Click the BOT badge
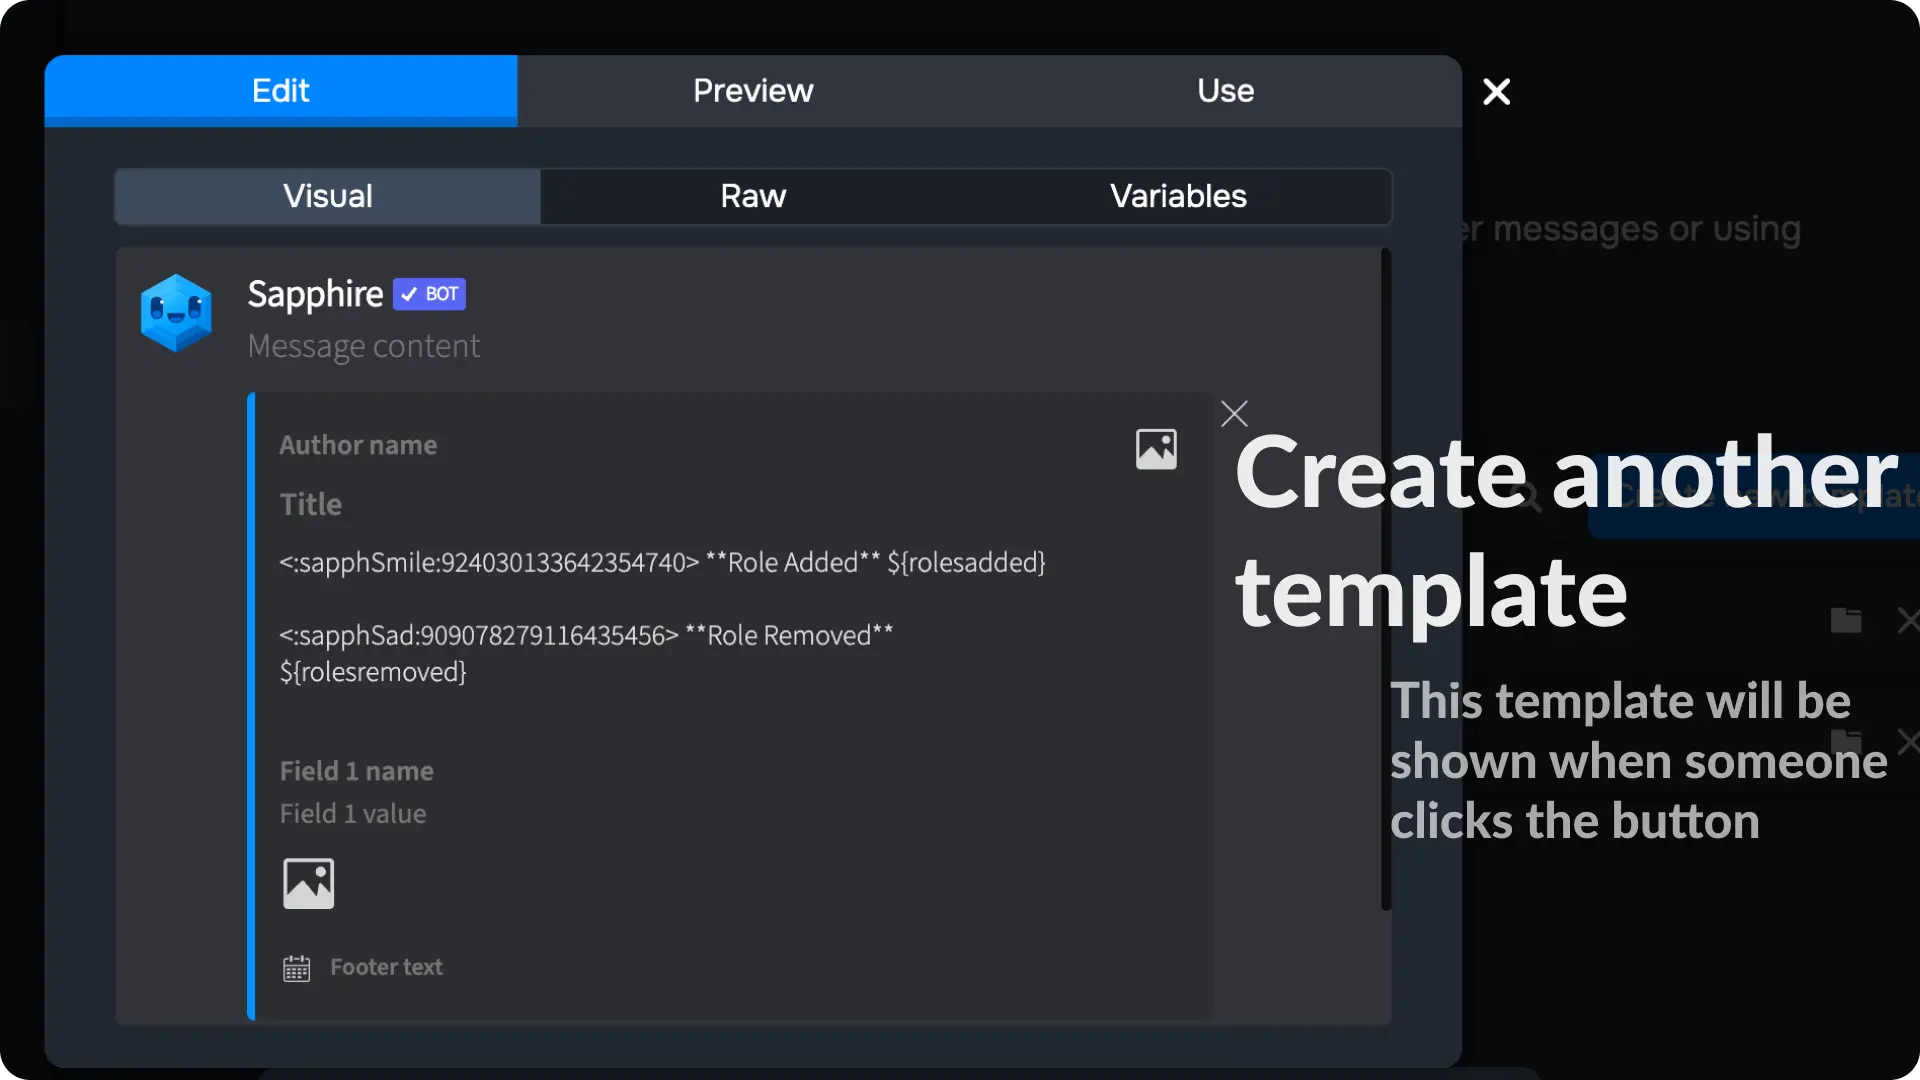The width and height of the screenshot is (1920, 1080). (429, 294)
